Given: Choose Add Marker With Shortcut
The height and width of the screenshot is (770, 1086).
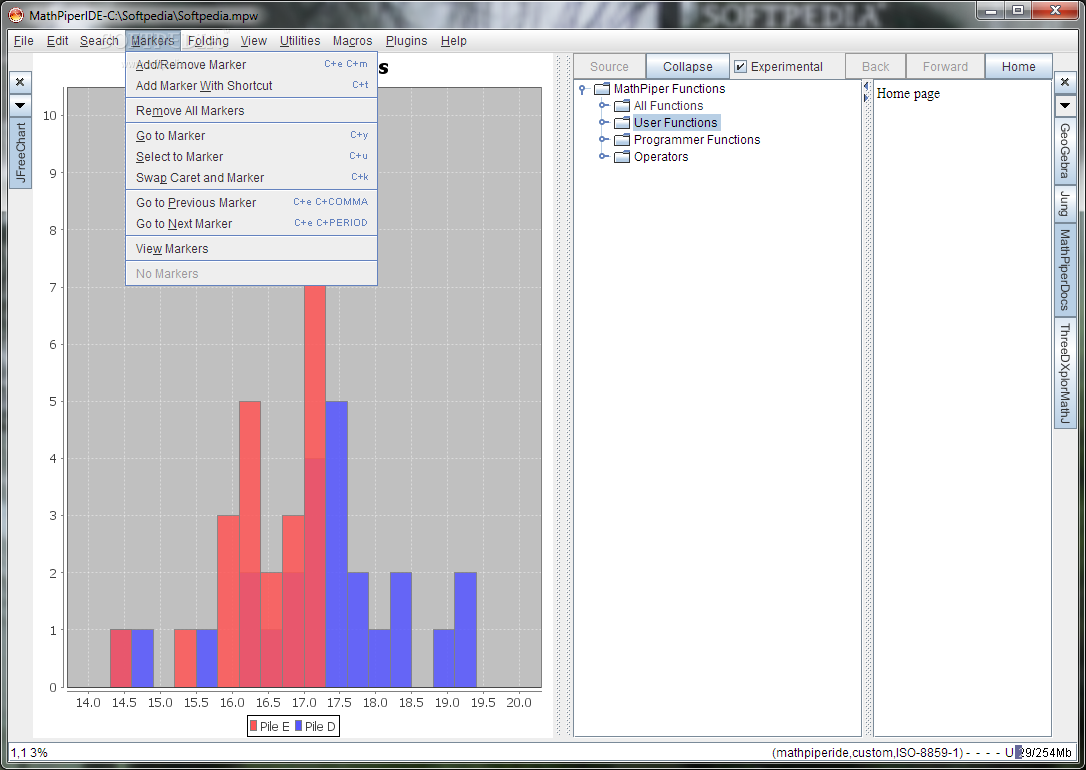Looking at the screenshot, I should click(251, 85).
